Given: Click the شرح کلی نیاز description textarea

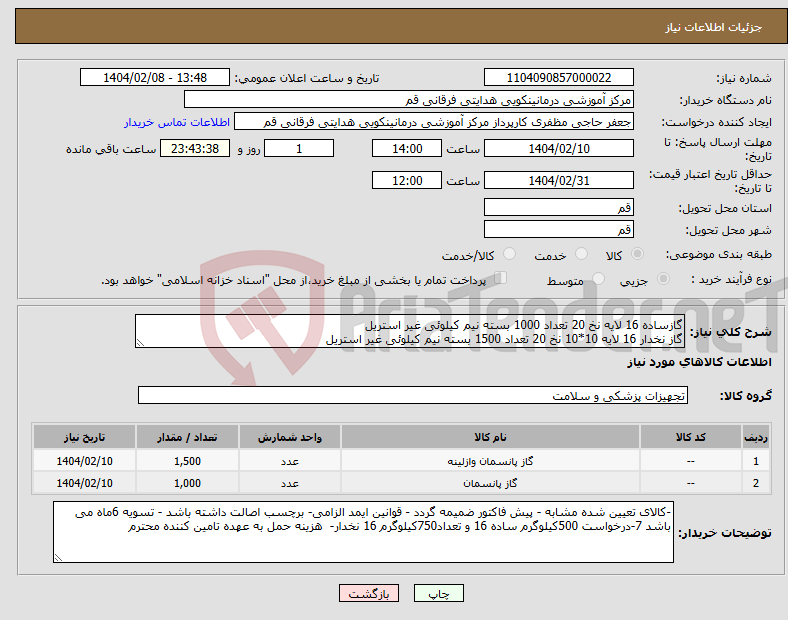Looking at the screenshot, I should pyautogui.click(x=410, y=331).
